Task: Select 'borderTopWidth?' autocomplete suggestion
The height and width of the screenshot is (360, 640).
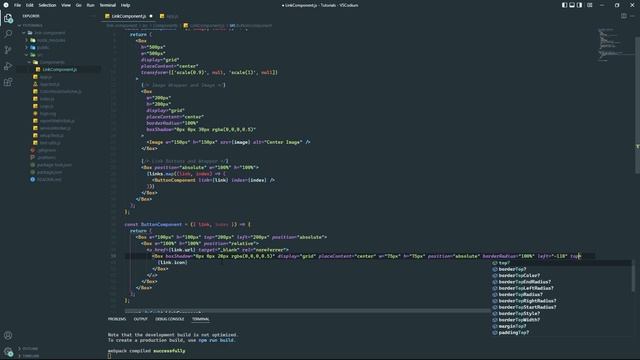Action: 562,320
